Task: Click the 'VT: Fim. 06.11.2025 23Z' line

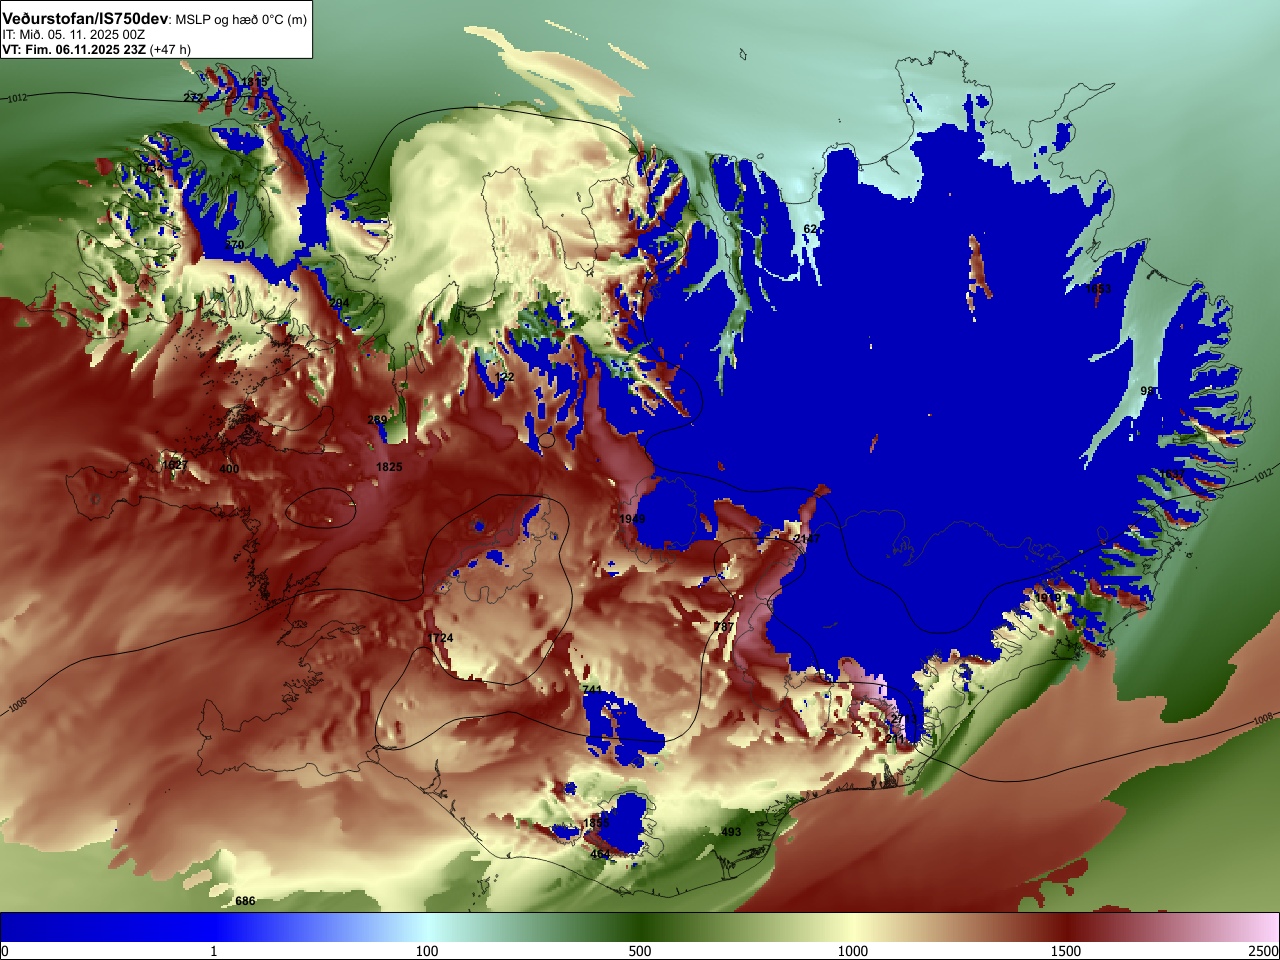Action: coord(74,49)
